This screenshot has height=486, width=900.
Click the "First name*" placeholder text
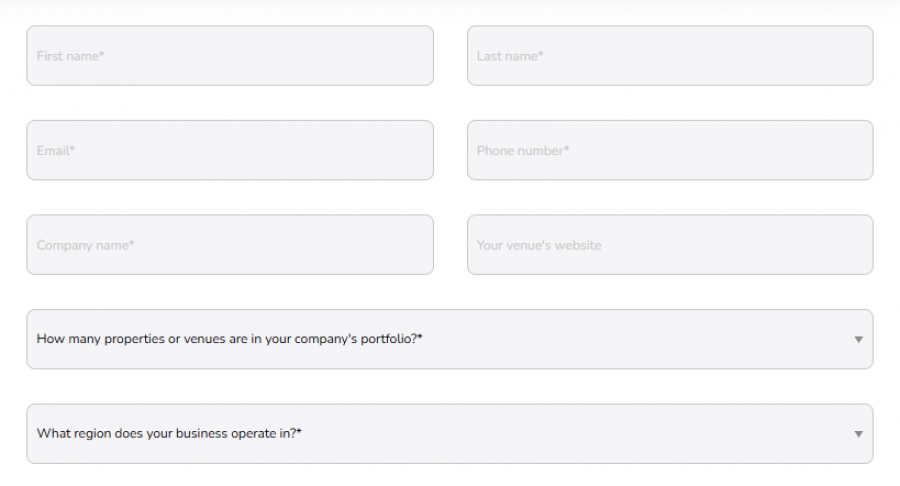(70, 57)
